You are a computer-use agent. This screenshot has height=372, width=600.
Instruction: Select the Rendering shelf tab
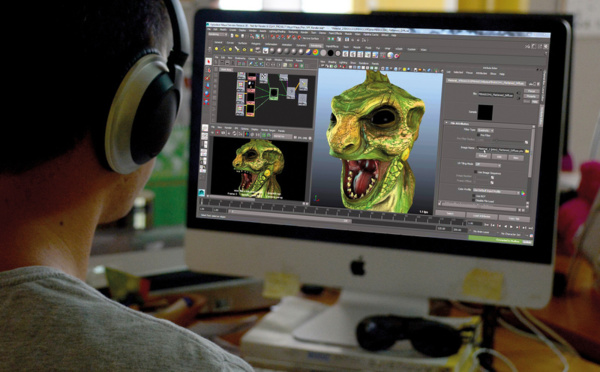pos(316,46)
